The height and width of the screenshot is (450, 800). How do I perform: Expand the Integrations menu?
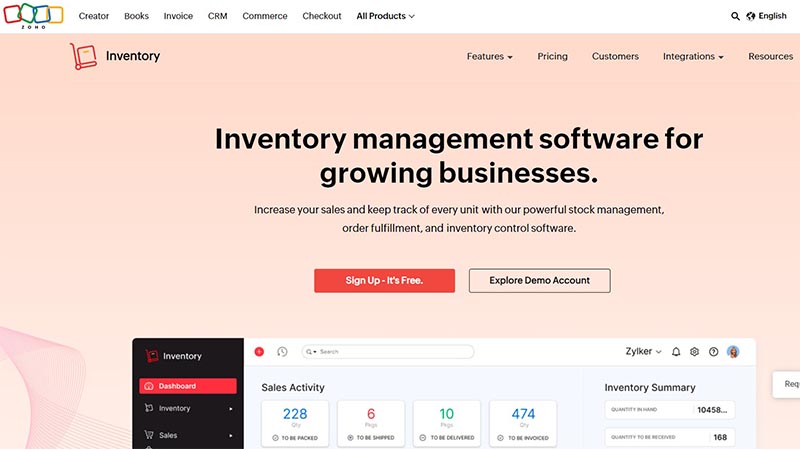coord(693,56)
